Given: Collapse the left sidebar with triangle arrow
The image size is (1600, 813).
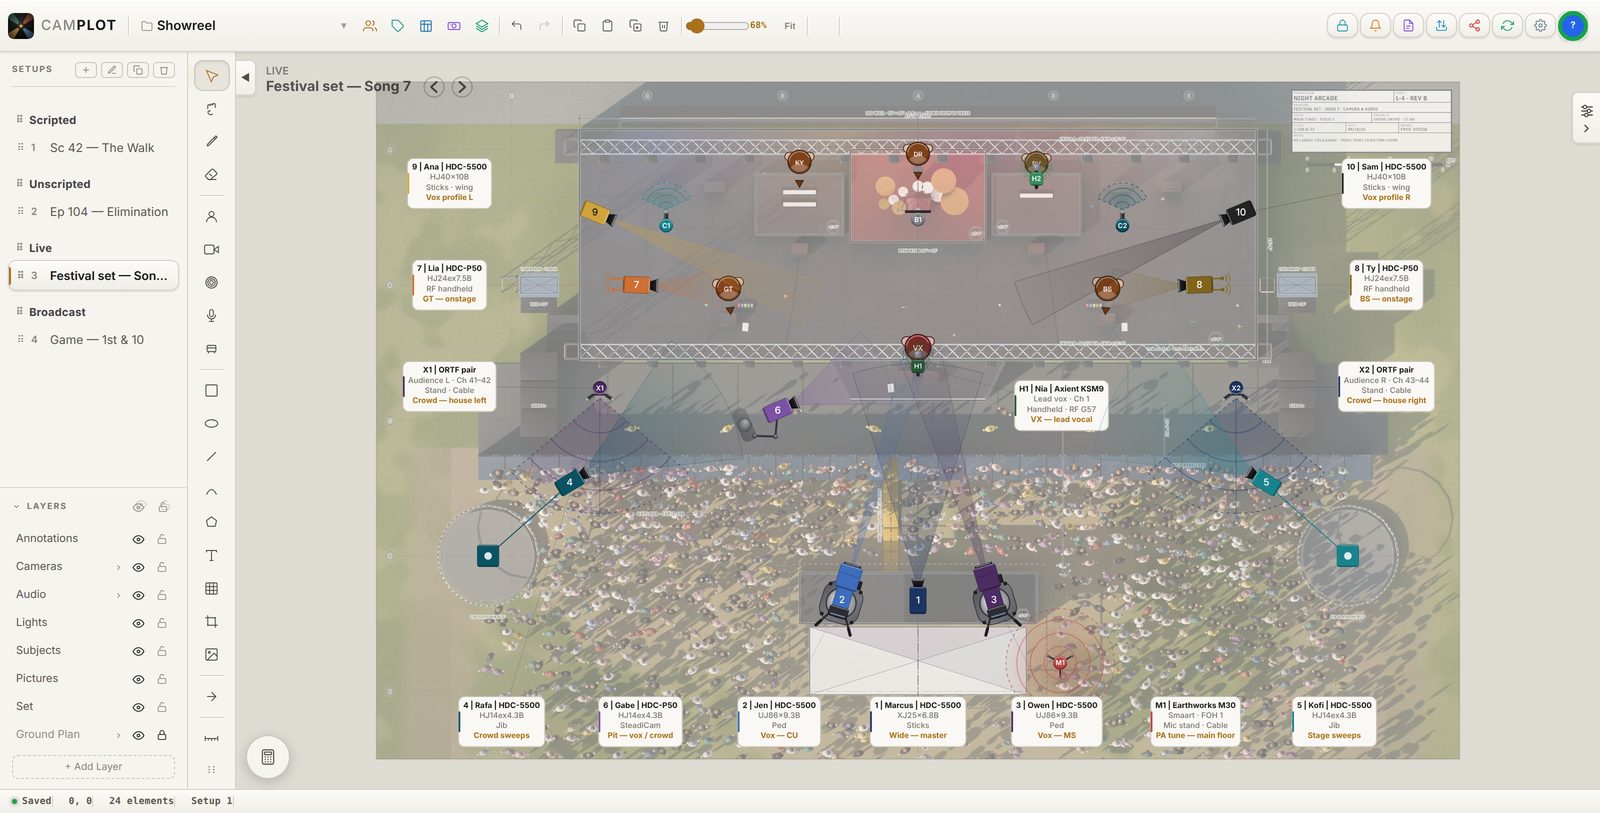Looking at the screenshot, I should 245,77.
